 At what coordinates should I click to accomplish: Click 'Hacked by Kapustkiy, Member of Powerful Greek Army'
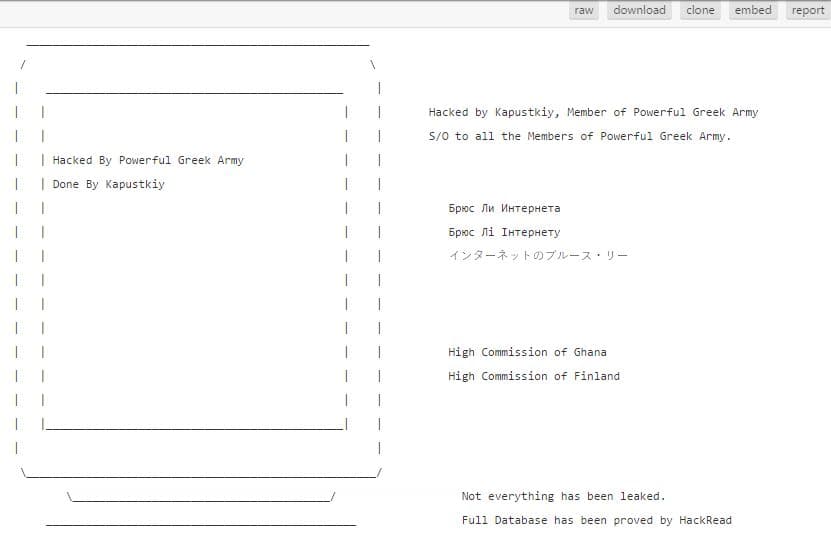click(x=593, y=112)
